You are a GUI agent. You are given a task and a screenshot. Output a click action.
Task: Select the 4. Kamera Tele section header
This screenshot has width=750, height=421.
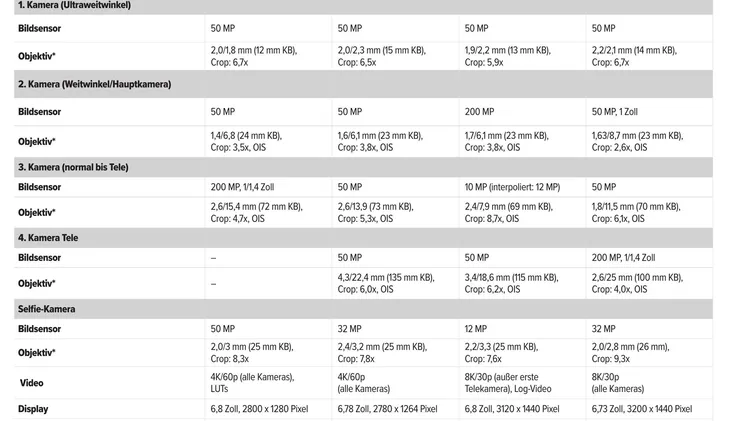coord(363,238)
